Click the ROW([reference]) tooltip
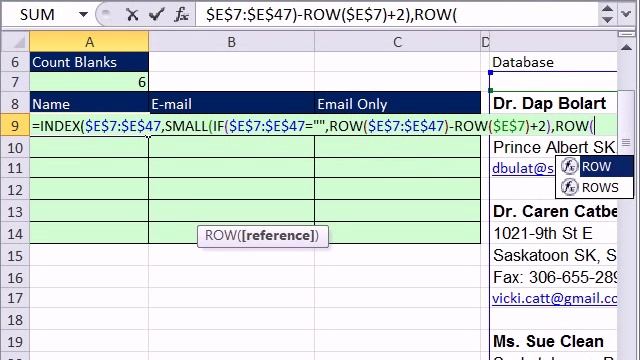 point(262,236)
